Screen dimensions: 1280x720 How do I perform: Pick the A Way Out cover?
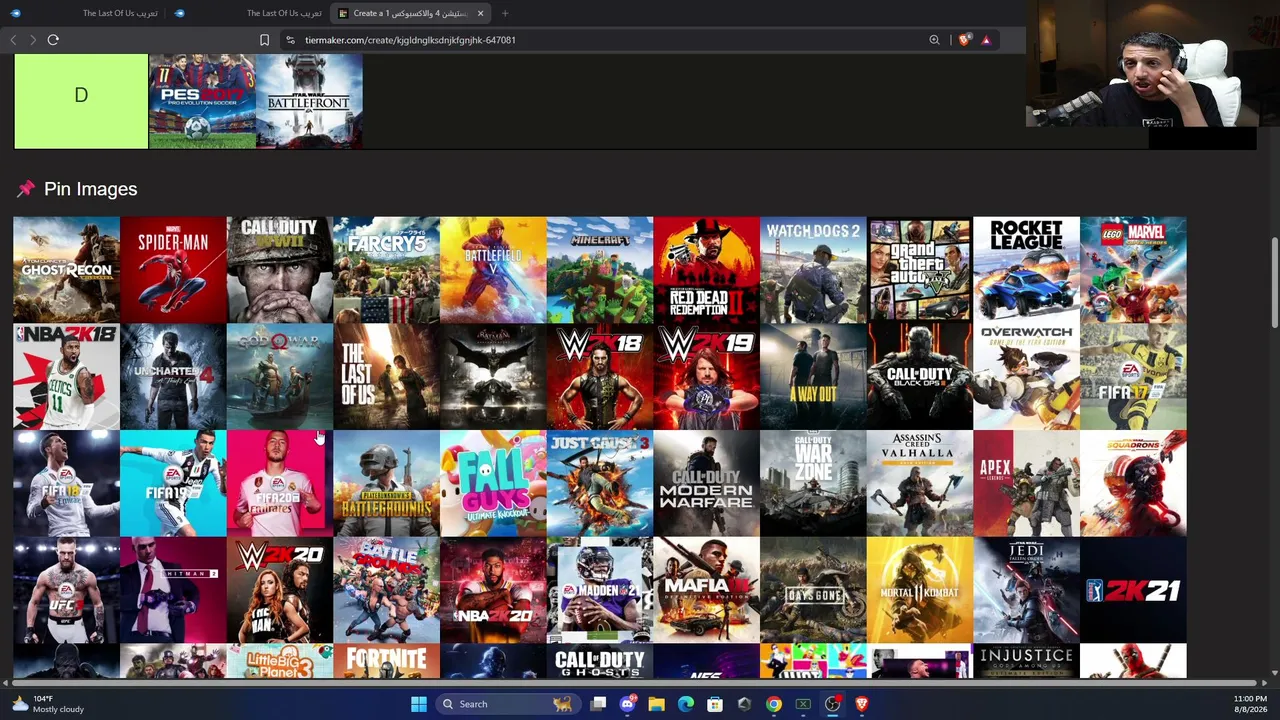813,377
